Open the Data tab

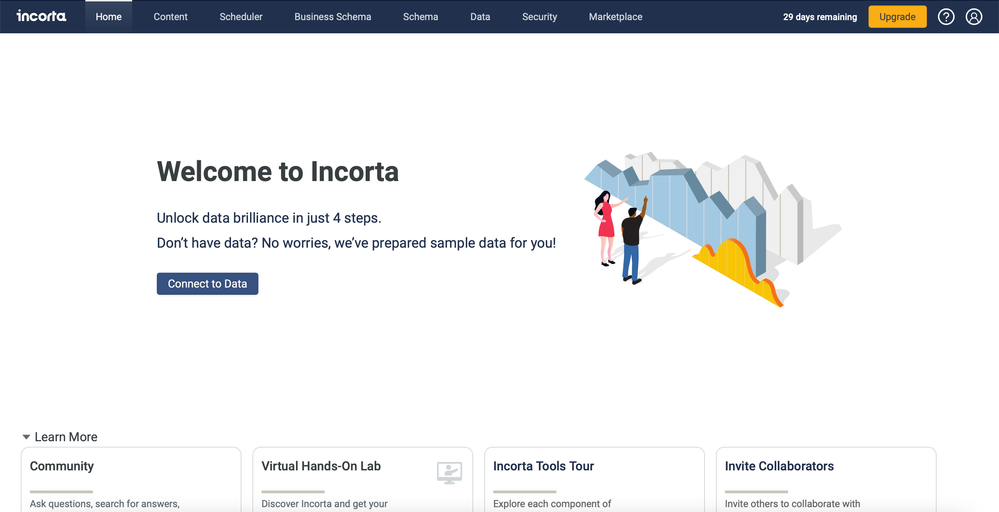point(480,17)
